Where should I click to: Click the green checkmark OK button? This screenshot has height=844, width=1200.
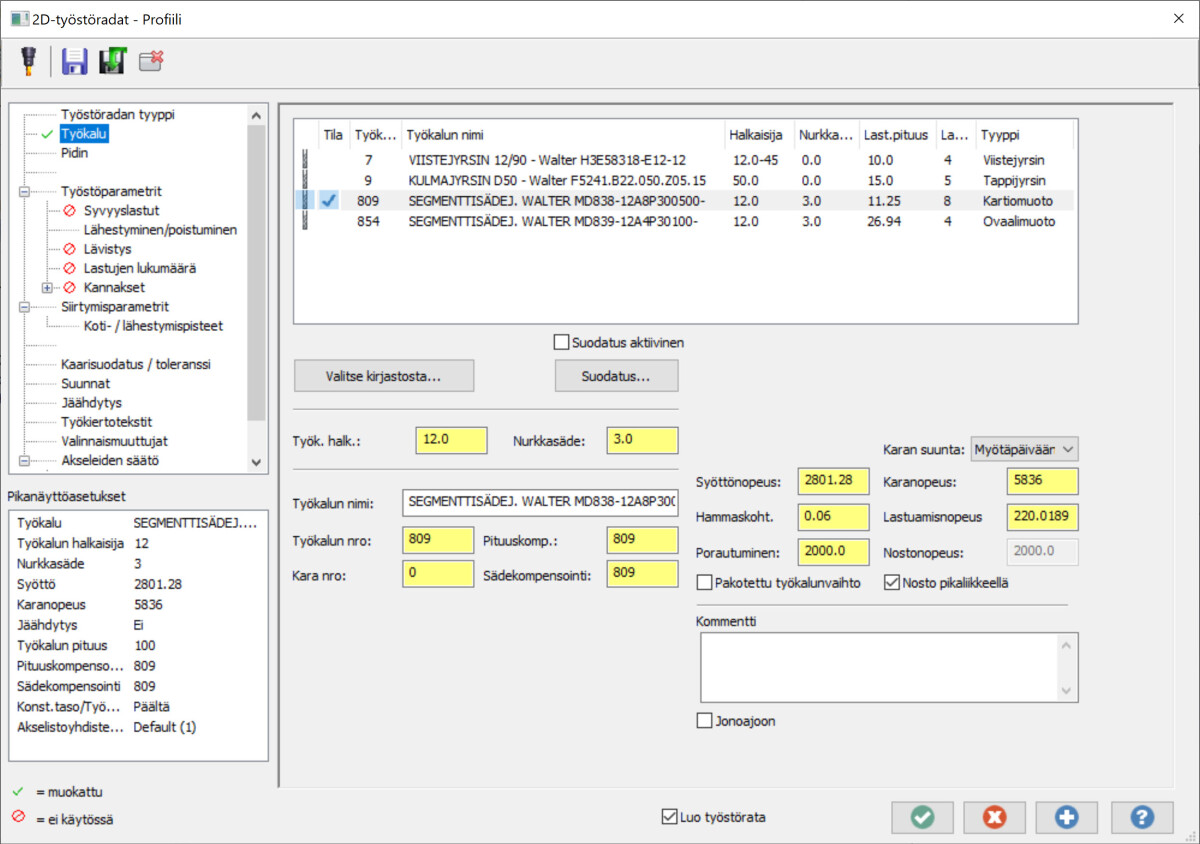tap(922, 817)
